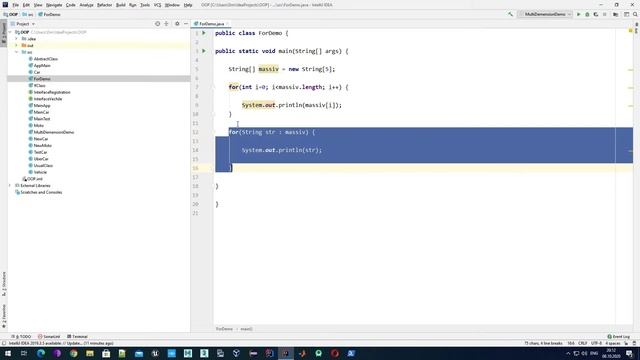Click OOP breadcrumb in navigation bar
This screenshot has height=360, width=640.
pyautogui.click(x=11, y=14)
